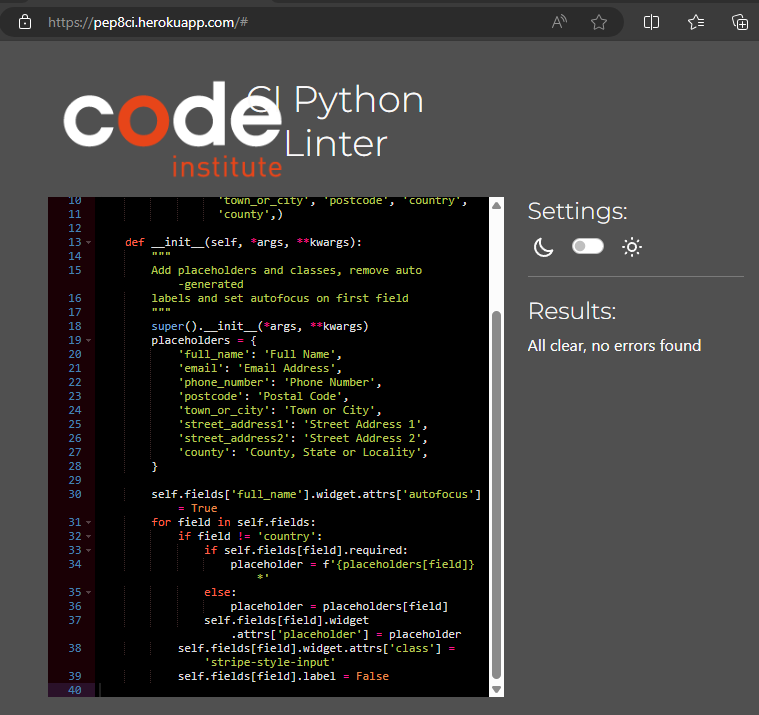This screenshot has width=759, height=715.
Task: Click 'All clear, no errors found' text
Action: [614, 346]
